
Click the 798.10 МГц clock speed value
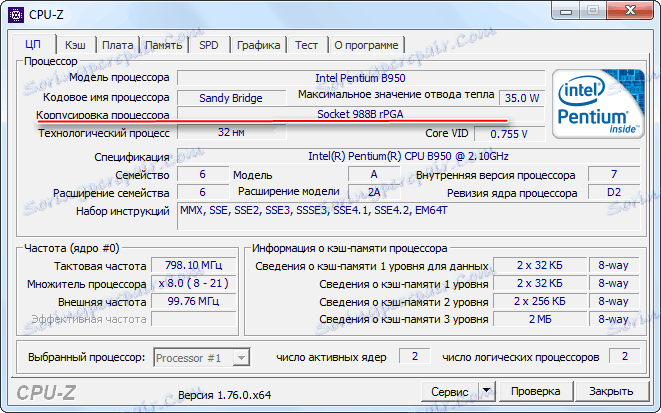193,266
